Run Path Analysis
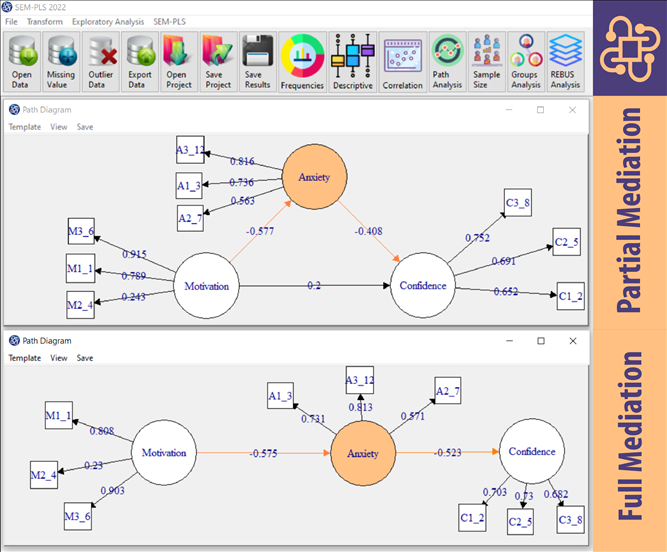667x552 pixels. (448, 62)
